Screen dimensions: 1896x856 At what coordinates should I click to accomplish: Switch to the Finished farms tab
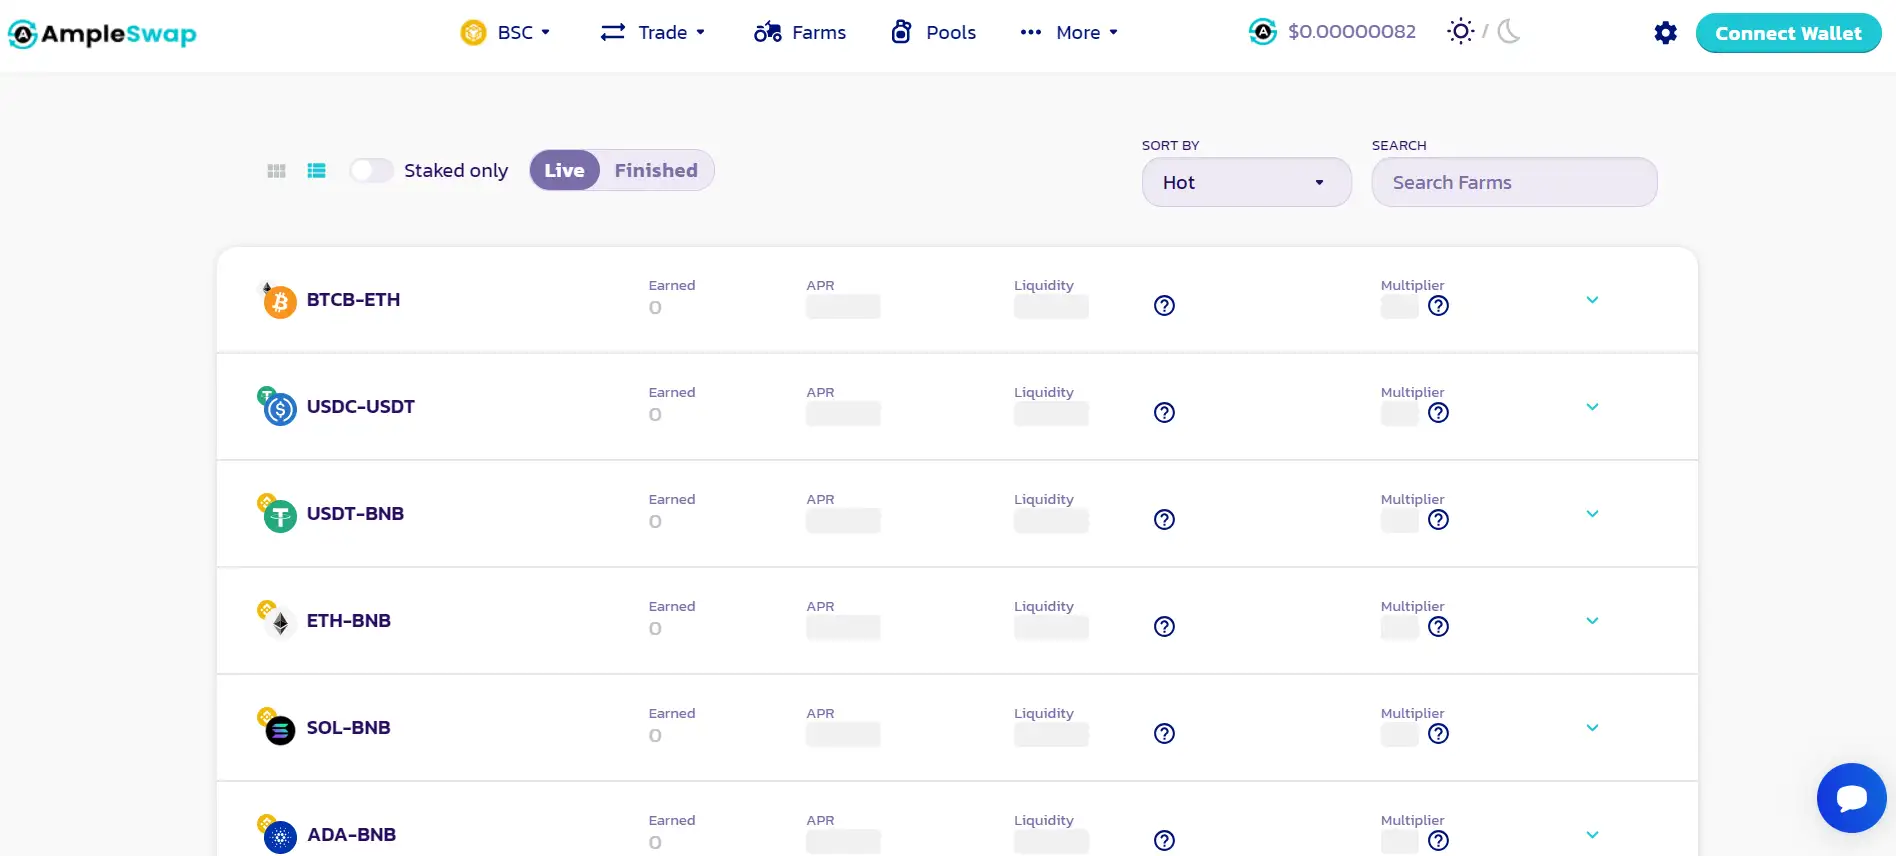pyautogui.click(x=656, y=171)
